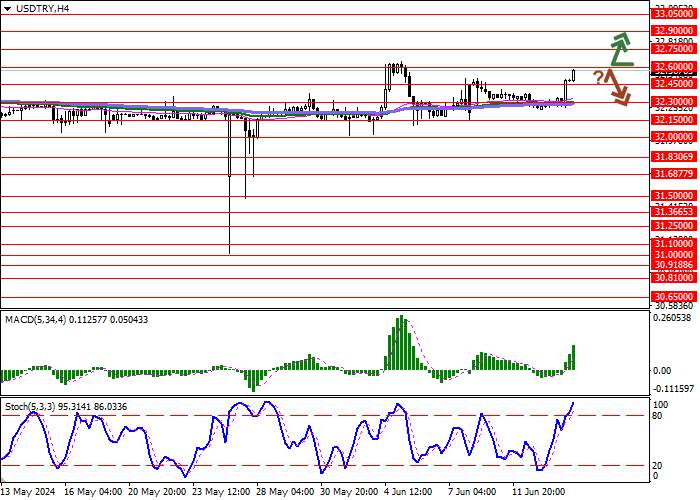Viewport: 700px width, 500px height.
Task: Select the 32.15000 price level label
Action: [674, 120]
